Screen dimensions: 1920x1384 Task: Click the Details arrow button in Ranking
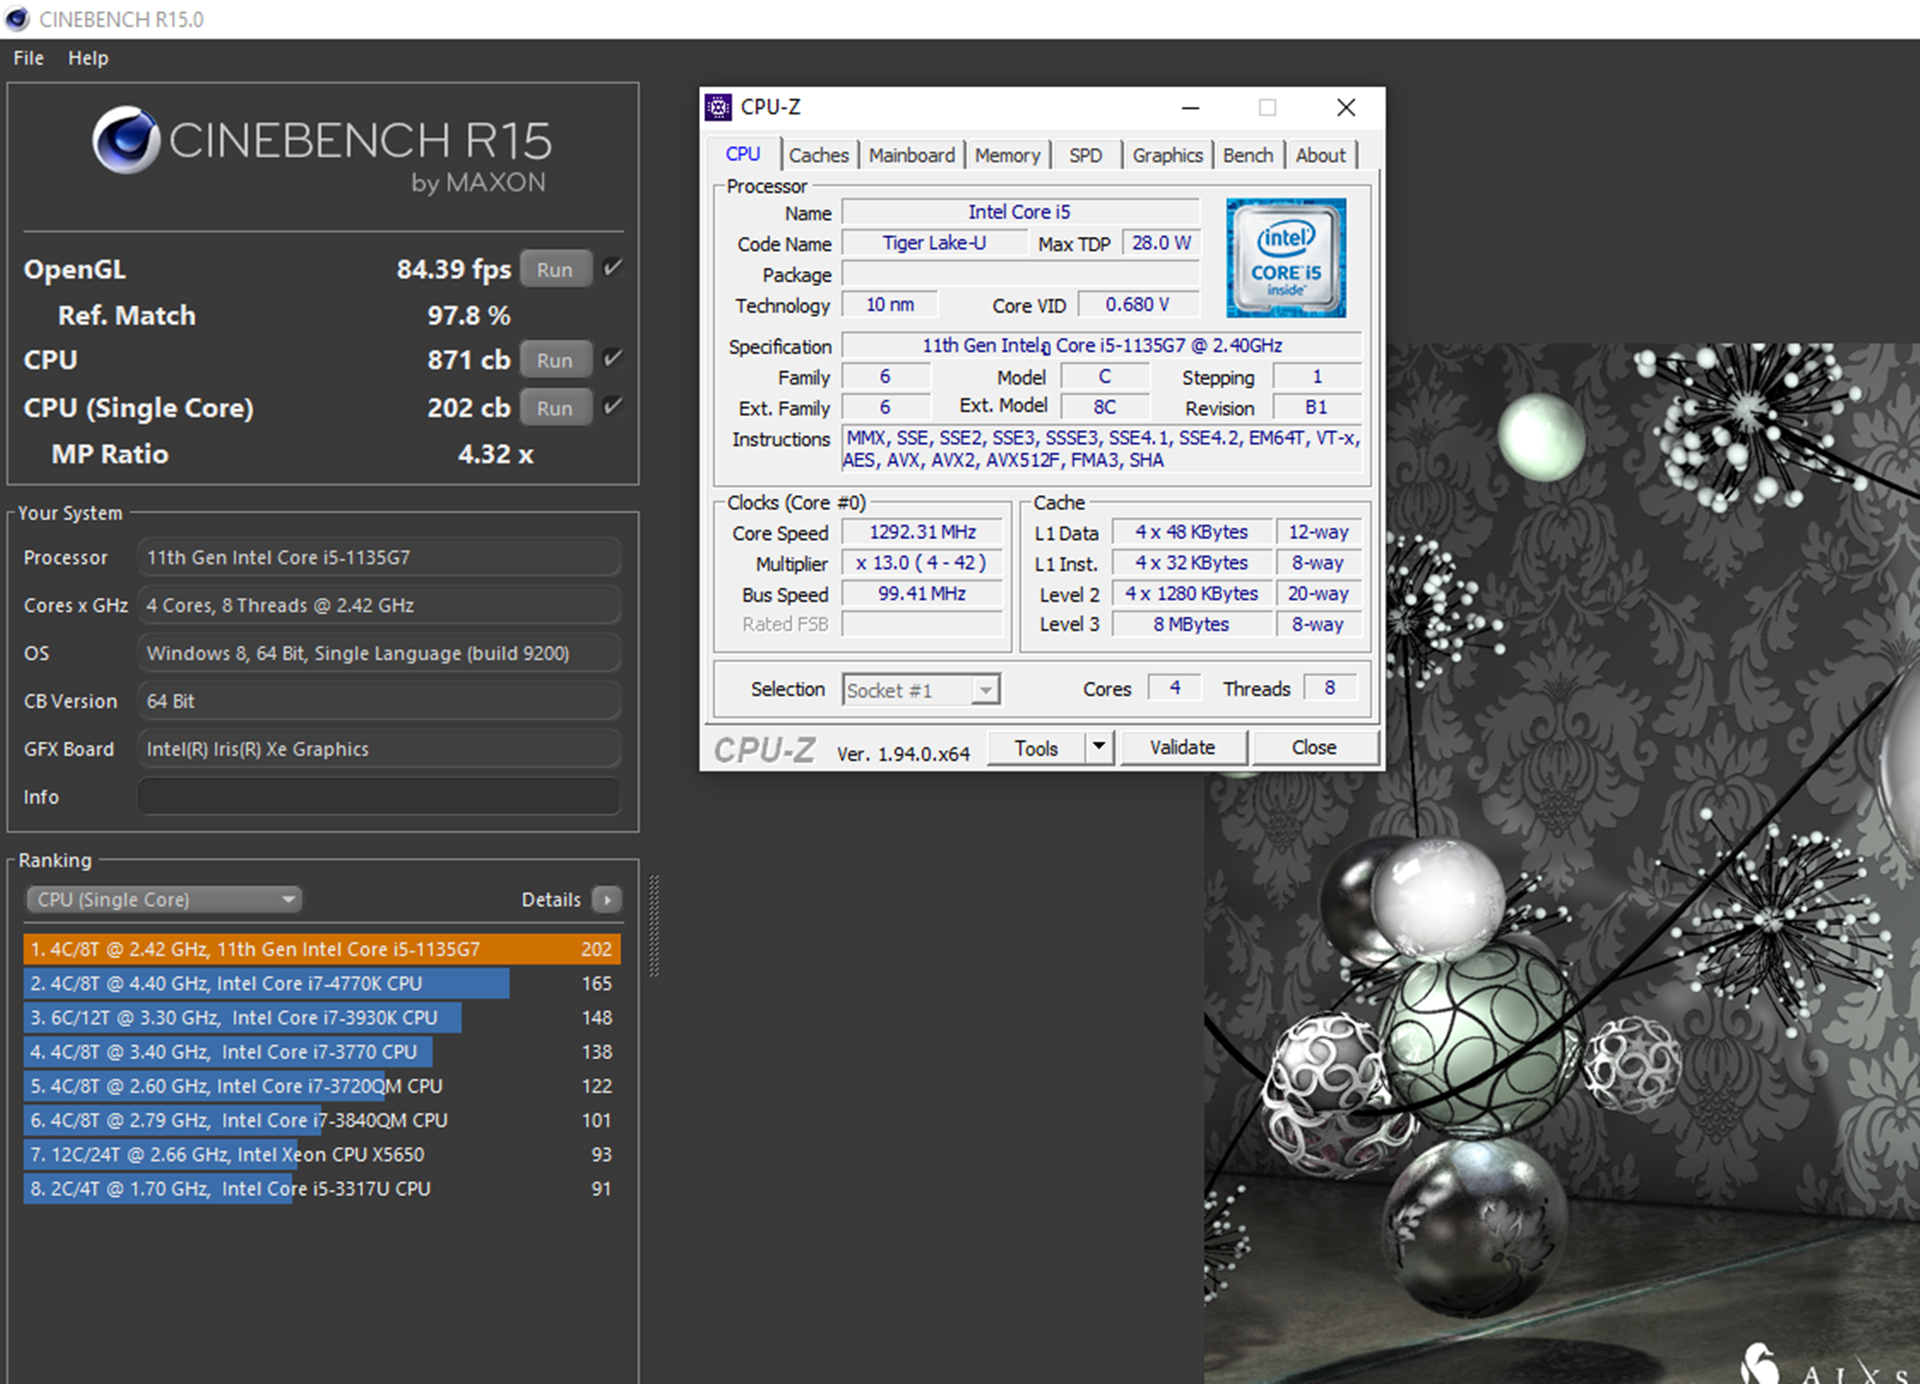pyautogui.click(x=607, y=899)
